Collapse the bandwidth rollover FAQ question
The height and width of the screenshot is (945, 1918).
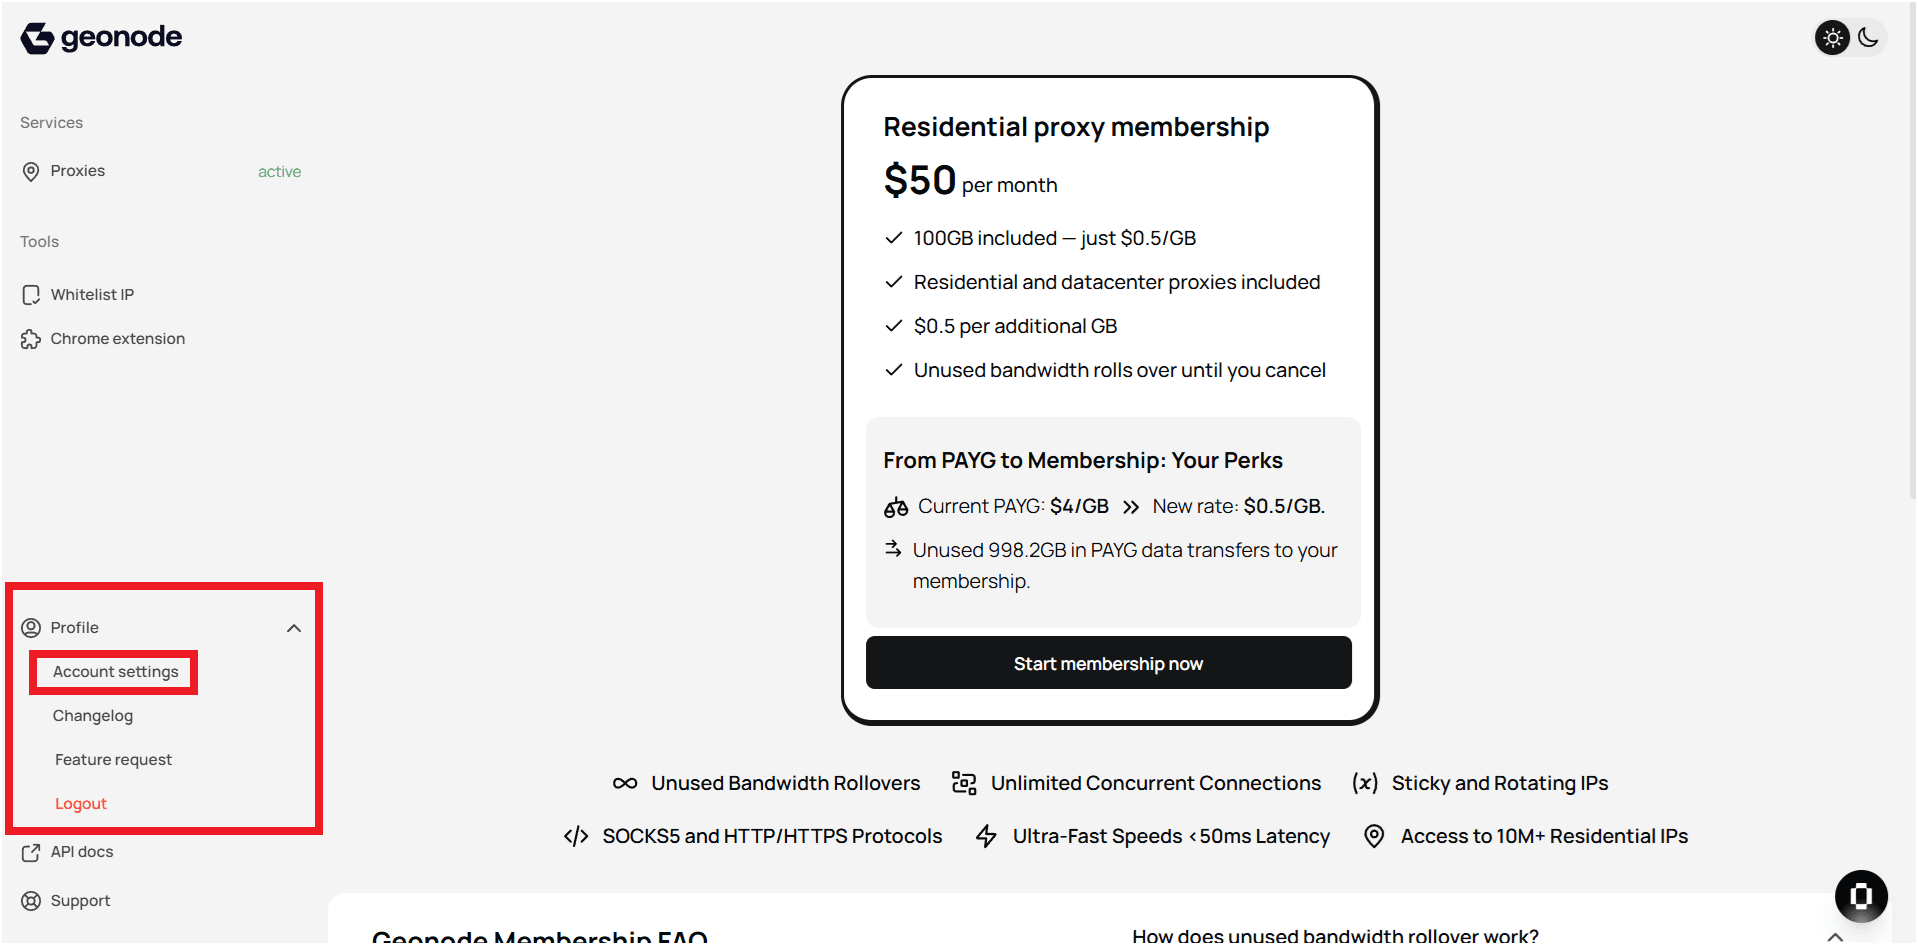pos(1835,936)
